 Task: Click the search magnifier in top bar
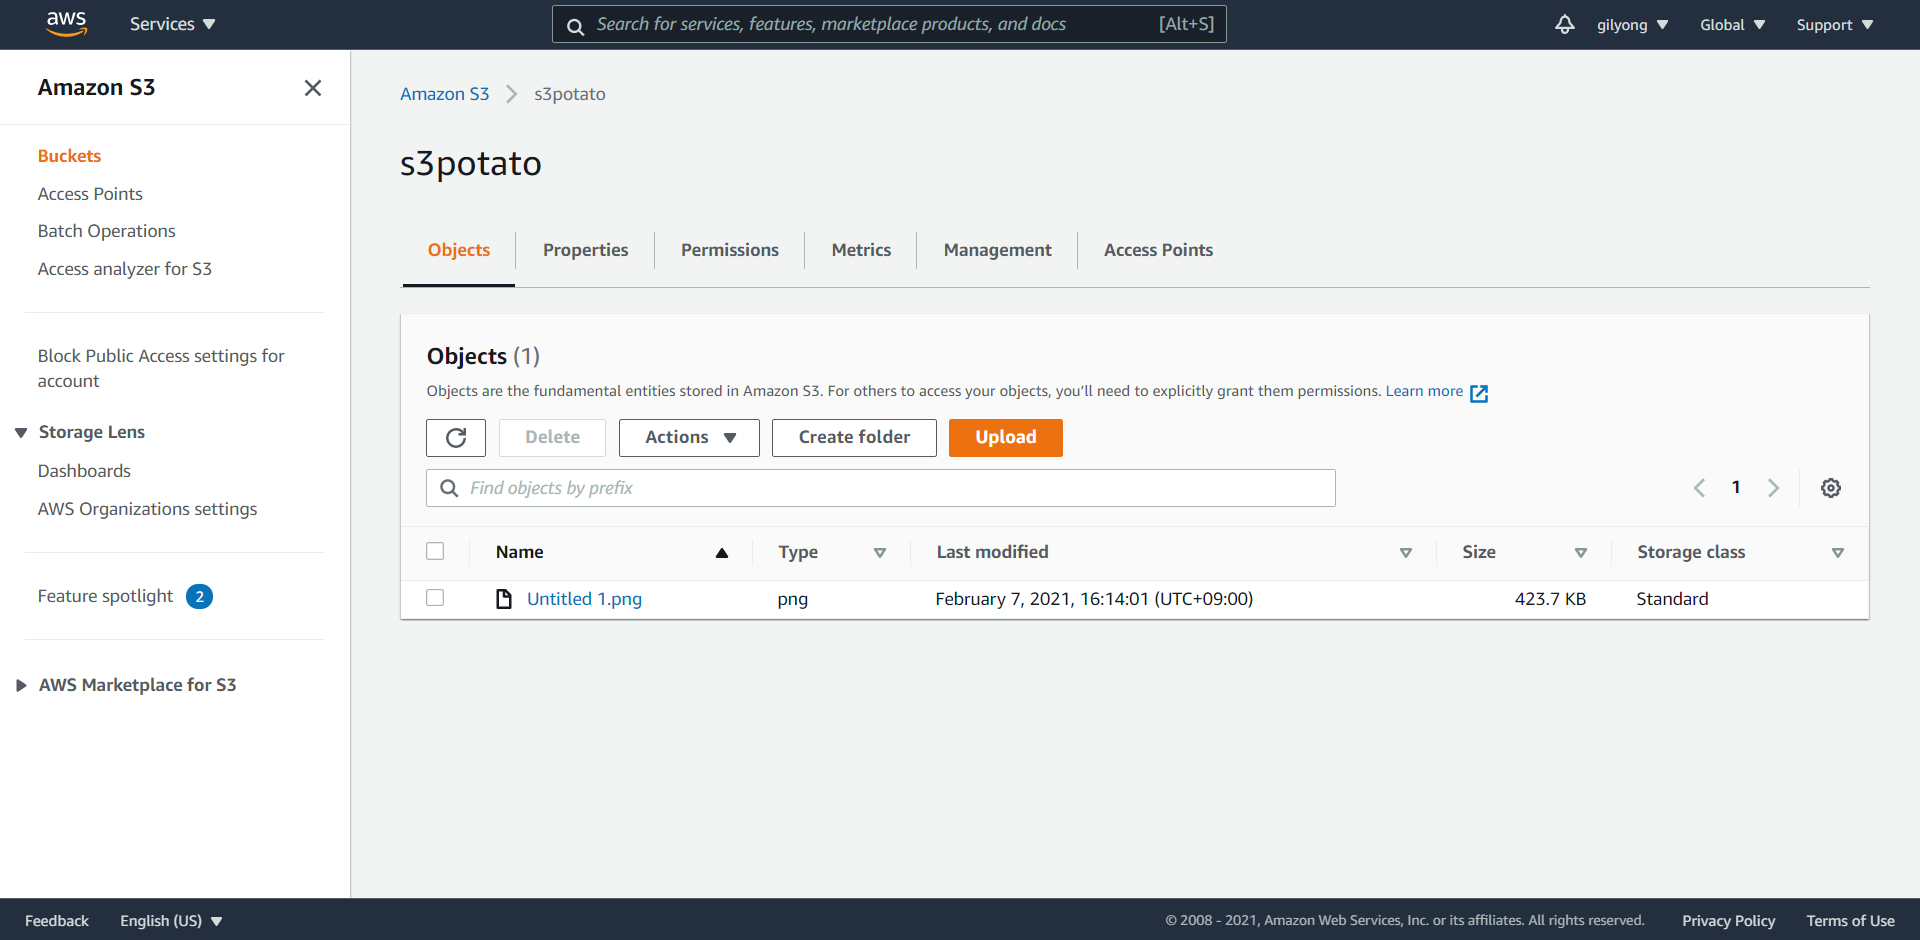(576, 26)
